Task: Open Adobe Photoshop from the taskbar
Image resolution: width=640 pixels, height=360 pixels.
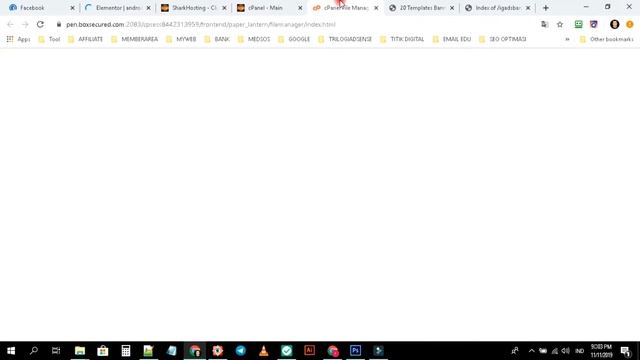Action: point(356,351)
